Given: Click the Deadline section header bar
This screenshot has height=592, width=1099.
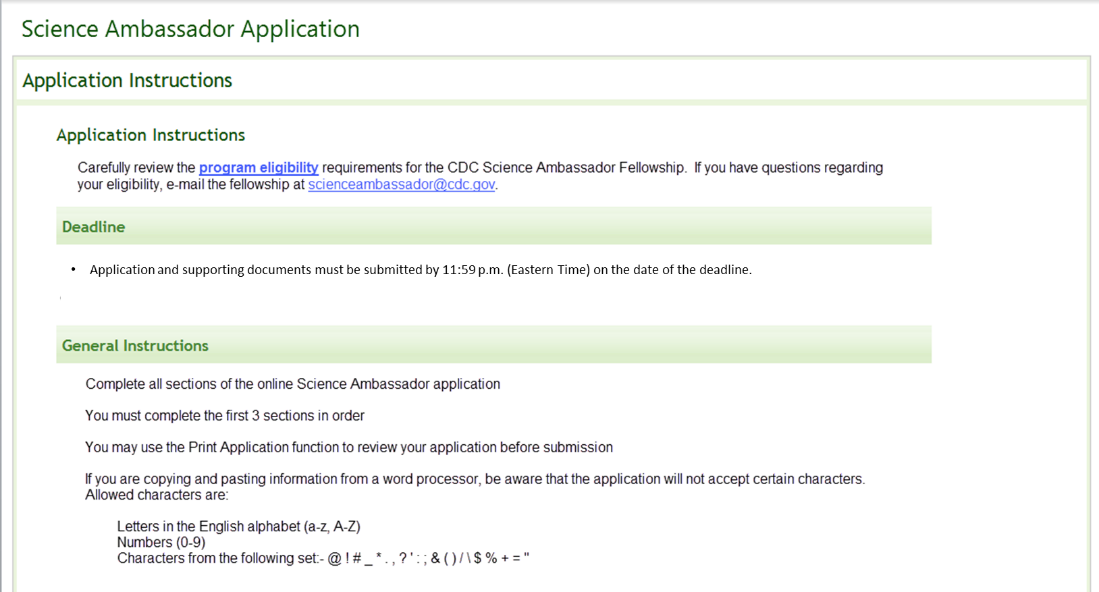Looking at the screenshot, I should click(494, 227).
